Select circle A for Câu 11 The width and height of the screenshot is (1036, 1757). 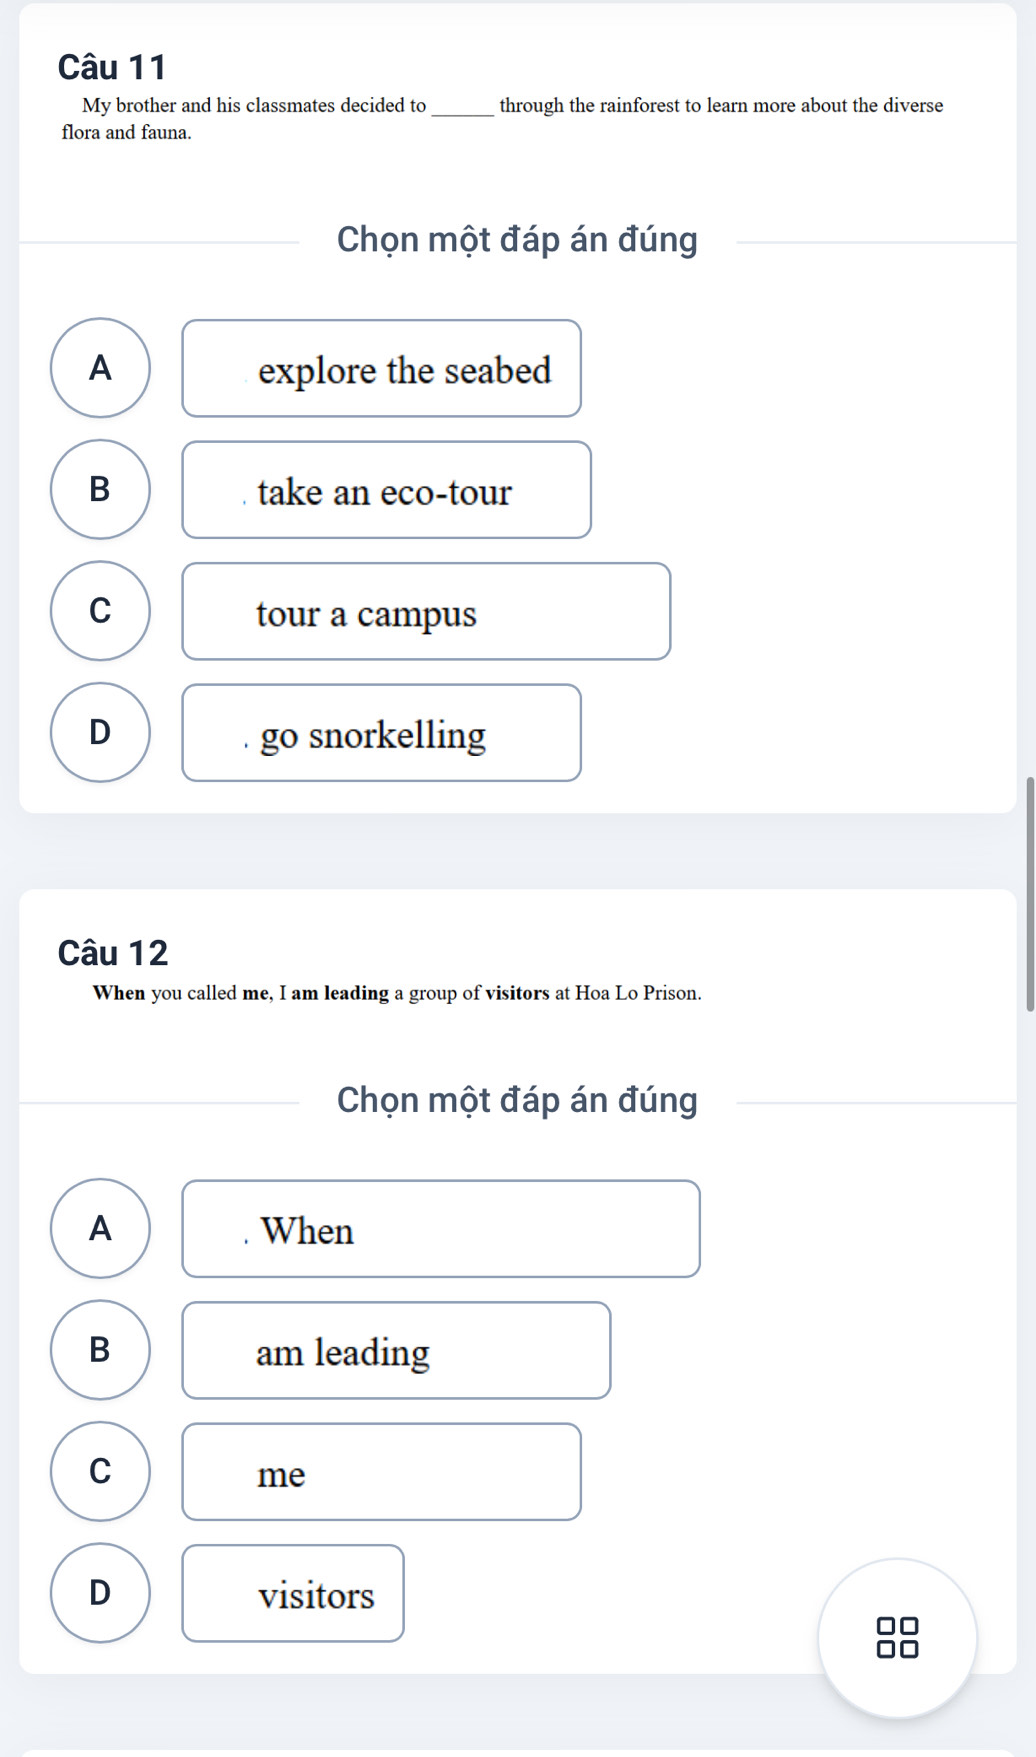pos(100,368)
